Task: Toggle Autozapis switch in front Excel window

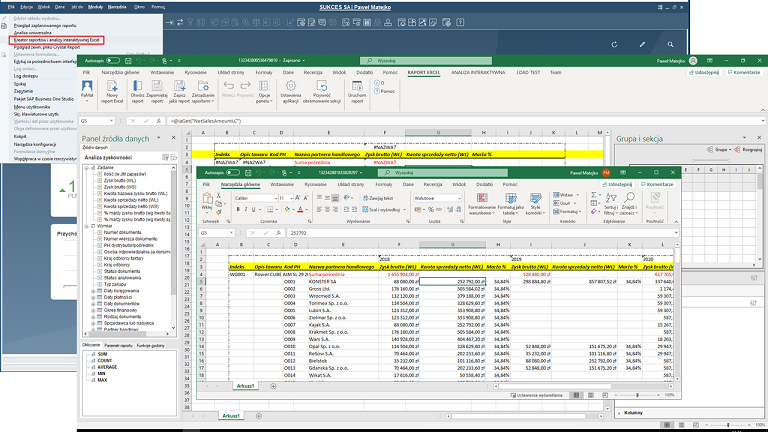Action: click(x=233, y=173)
